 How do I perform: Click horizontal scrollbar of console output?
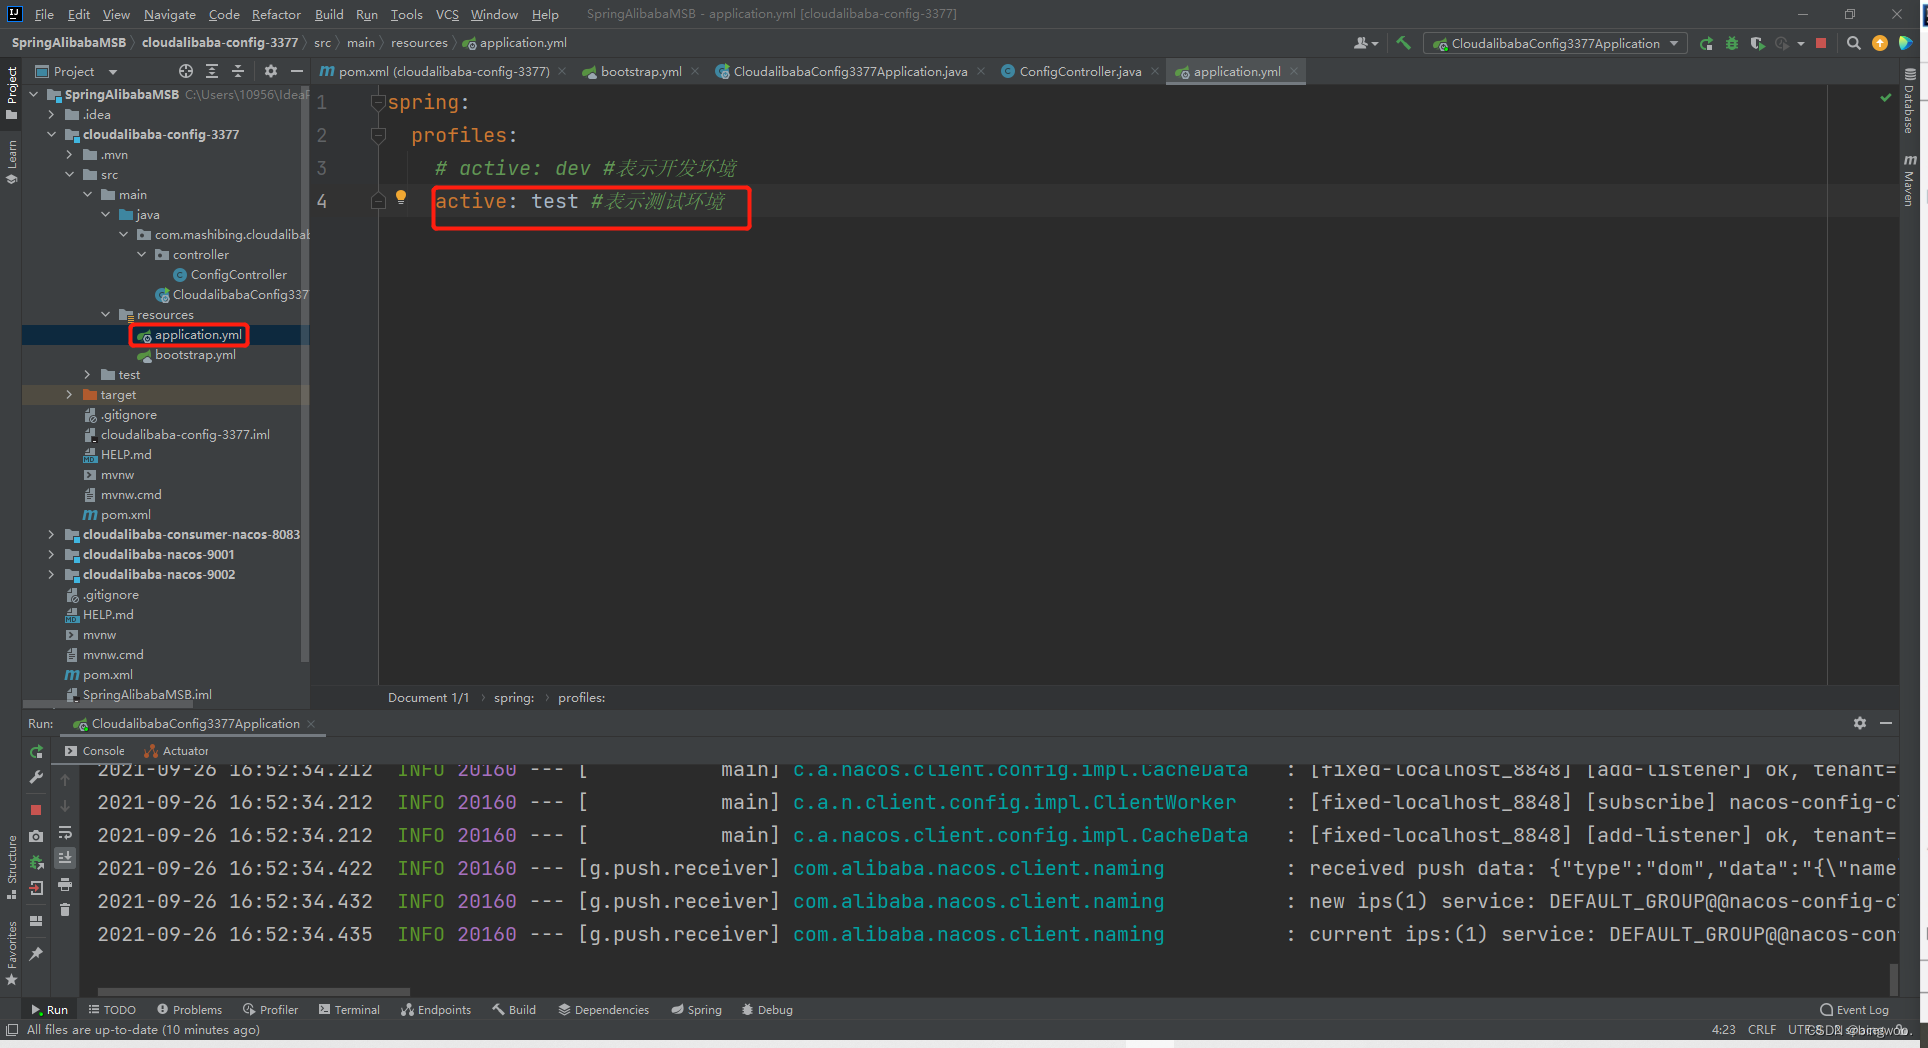253,991
